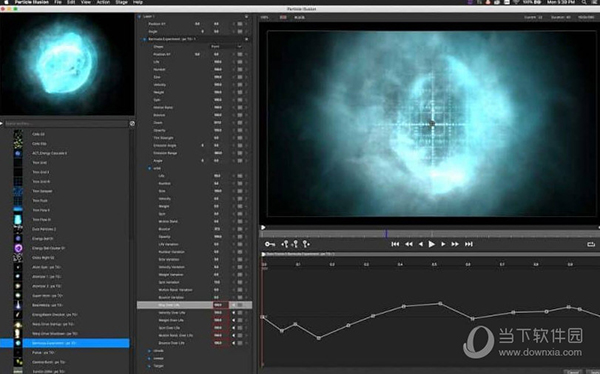Toggle the square box in the Velocity Variation row
The image size is (600, 374).
pos(240,267)
